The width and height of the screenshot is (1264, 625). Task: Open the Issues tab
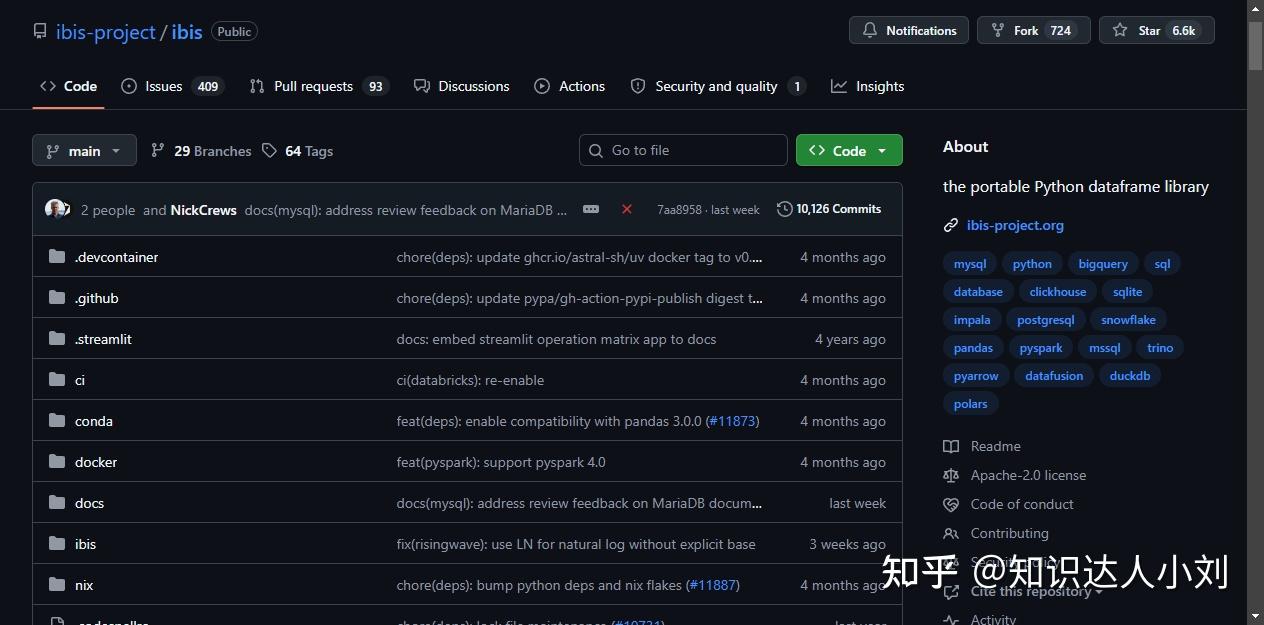point(172,86)
